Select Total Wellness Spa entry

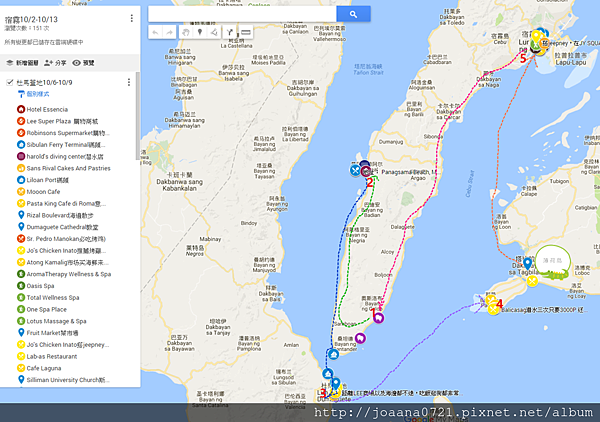[52, 298]
